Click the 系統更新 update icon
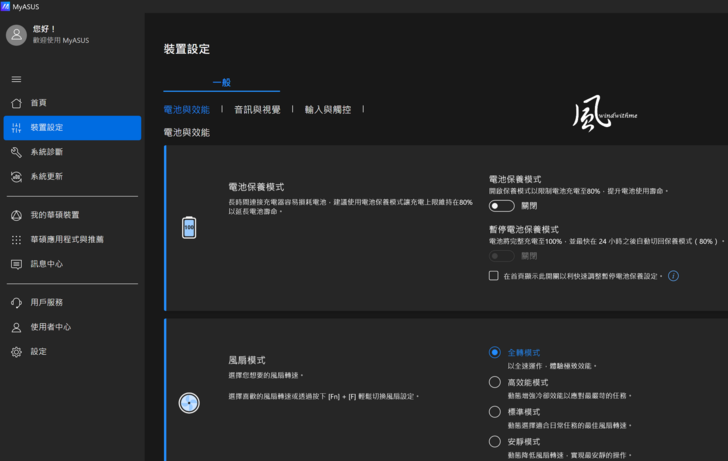The image size is (728, 461). (16, 177)
